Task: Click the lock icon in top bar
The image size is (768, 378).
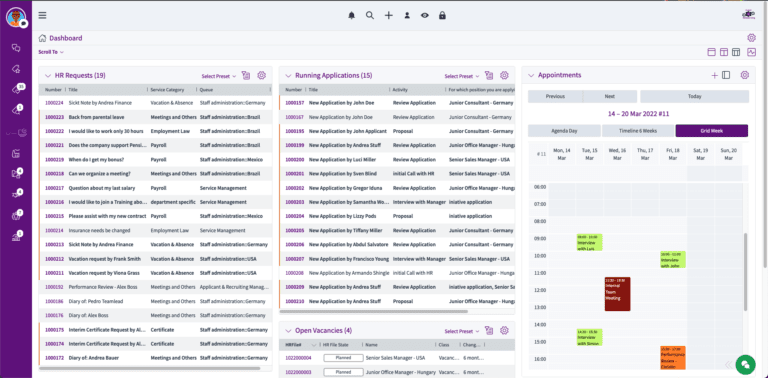Action: tap(442, 16)
